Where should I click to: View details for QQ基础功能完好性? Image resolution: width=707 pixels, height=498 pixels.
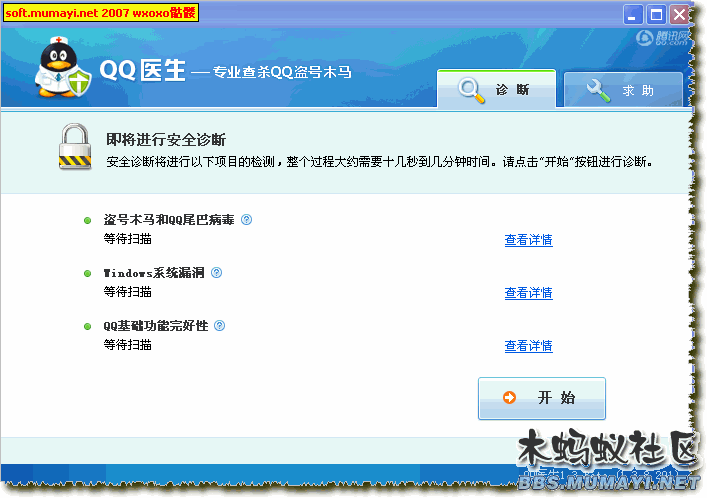click(x=528, y=346)
